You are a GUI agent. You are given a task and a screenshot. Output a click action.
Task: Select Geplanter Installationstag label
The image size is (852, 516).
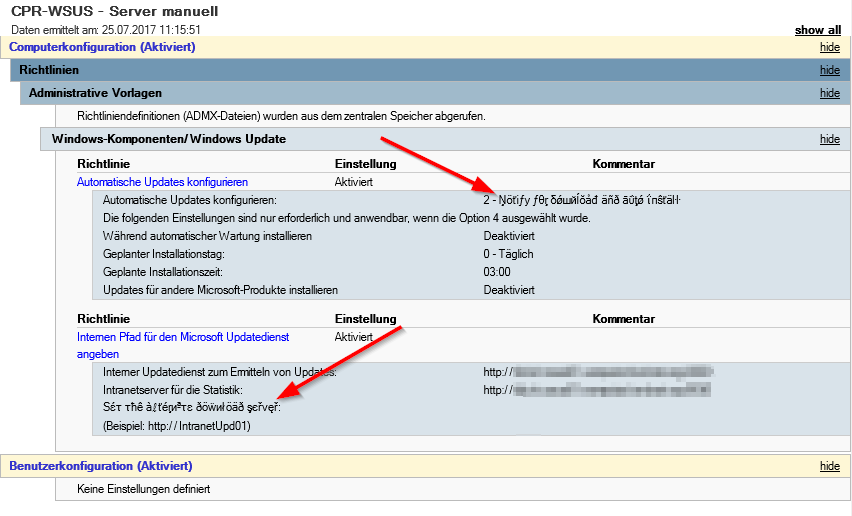point(164,254)
